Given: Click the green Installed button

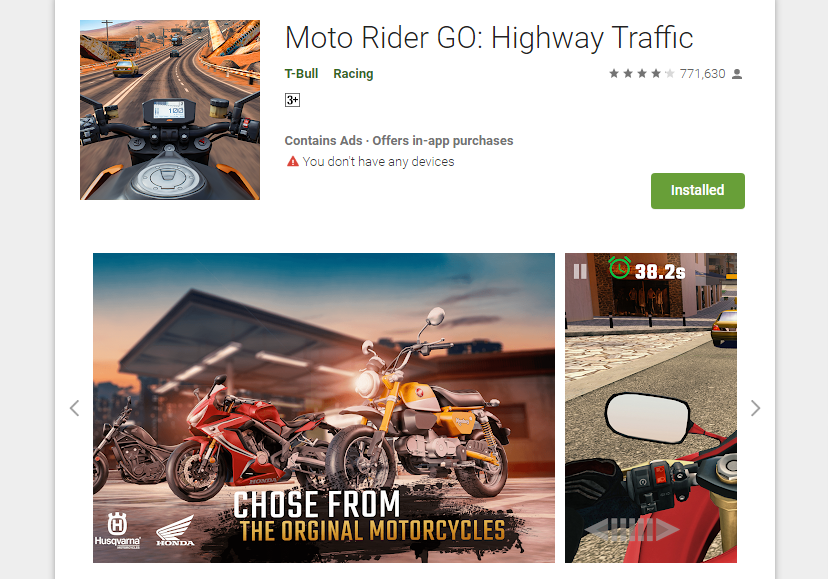Looking at the screenshot, I should tap(698, 191).
